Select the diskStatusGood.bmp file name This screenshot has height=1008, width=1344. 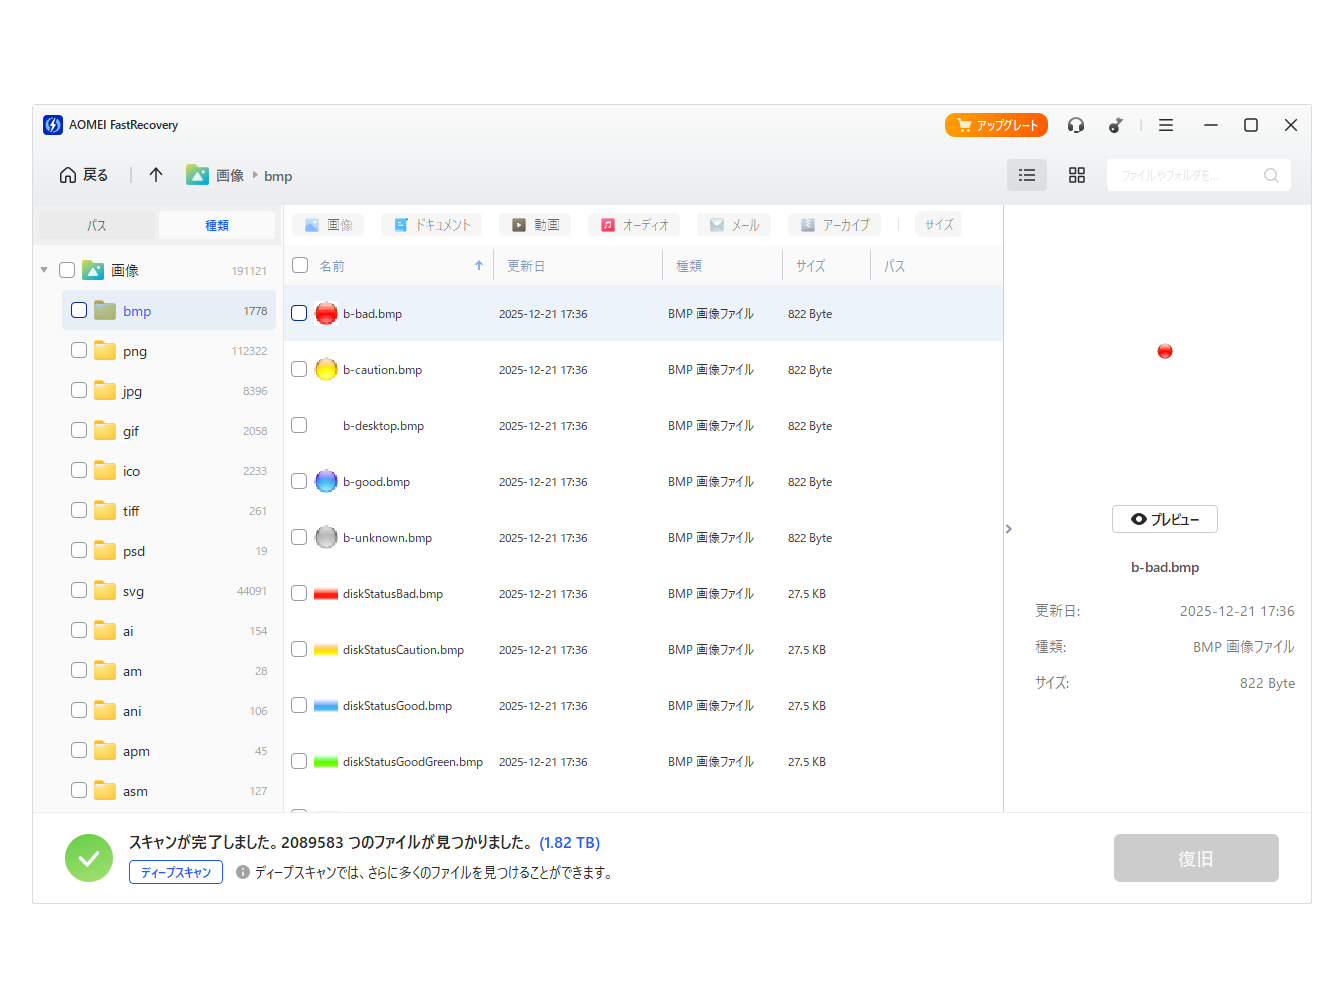397,706
